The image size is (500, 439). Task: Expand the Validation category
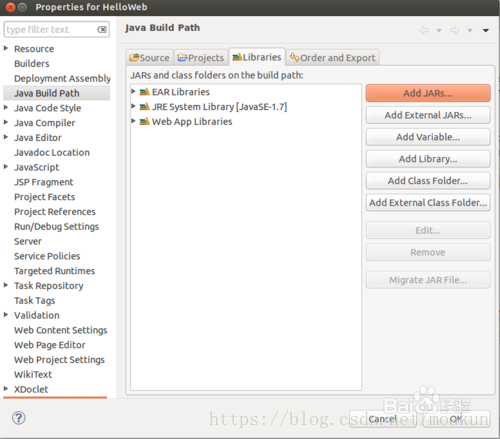click(6, 315)
